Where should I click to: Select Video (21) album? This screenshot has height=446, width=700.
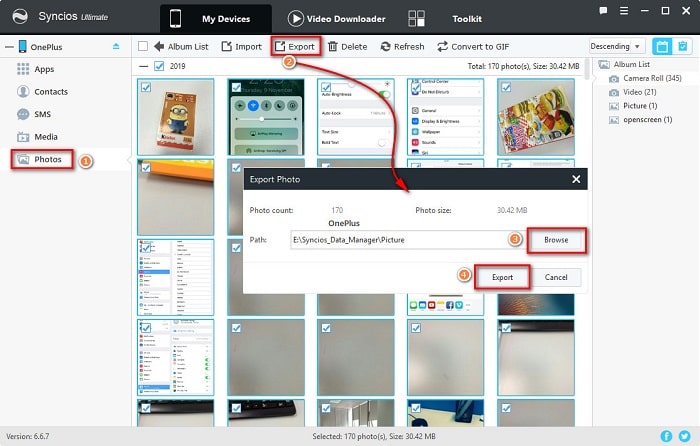click(x=639, y=92)
